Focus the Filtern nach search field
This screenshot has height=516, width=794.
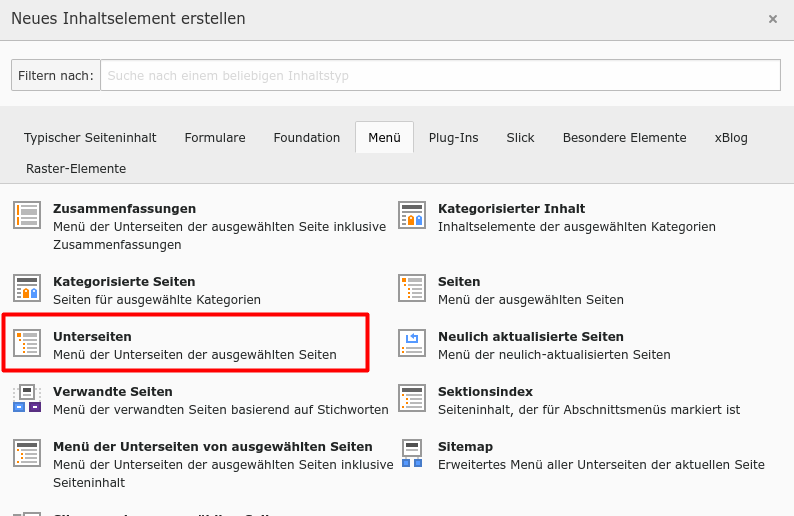tap(440, 75)
